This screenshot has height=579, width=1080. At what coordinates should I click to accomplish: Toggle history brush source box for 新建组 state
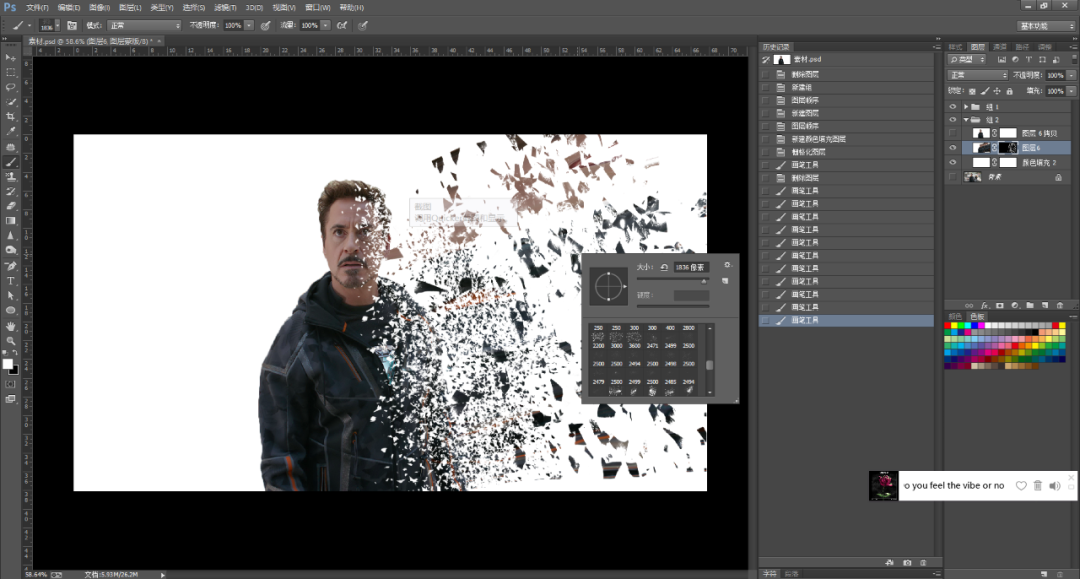point(765,87)
